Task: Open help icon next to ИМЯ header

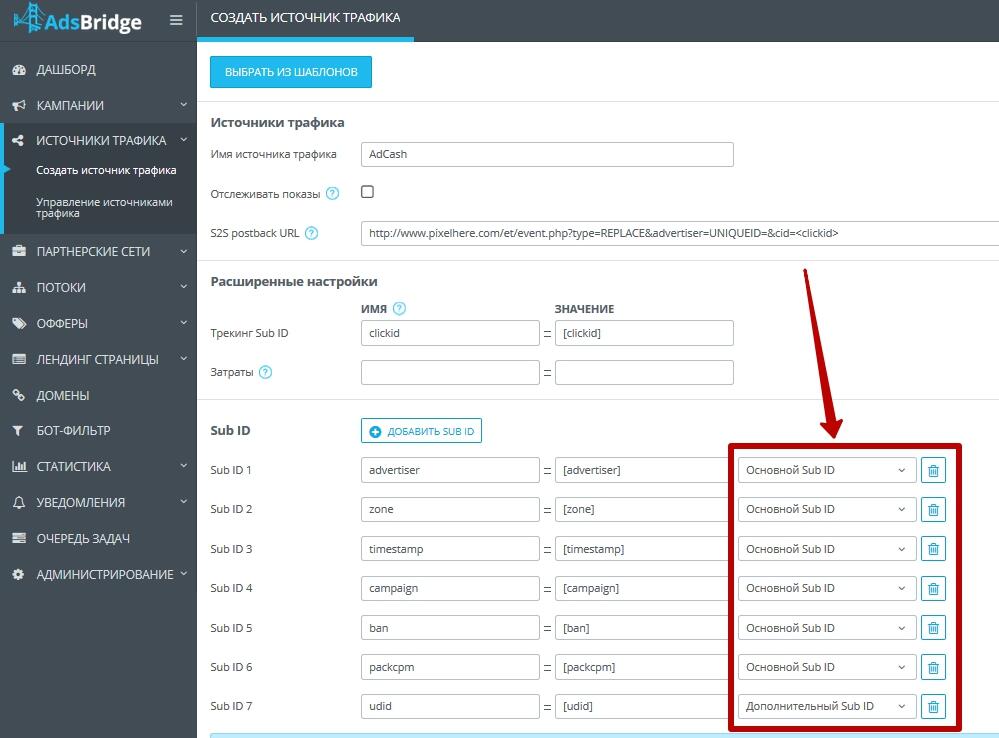Action: [x=399, y=308]
